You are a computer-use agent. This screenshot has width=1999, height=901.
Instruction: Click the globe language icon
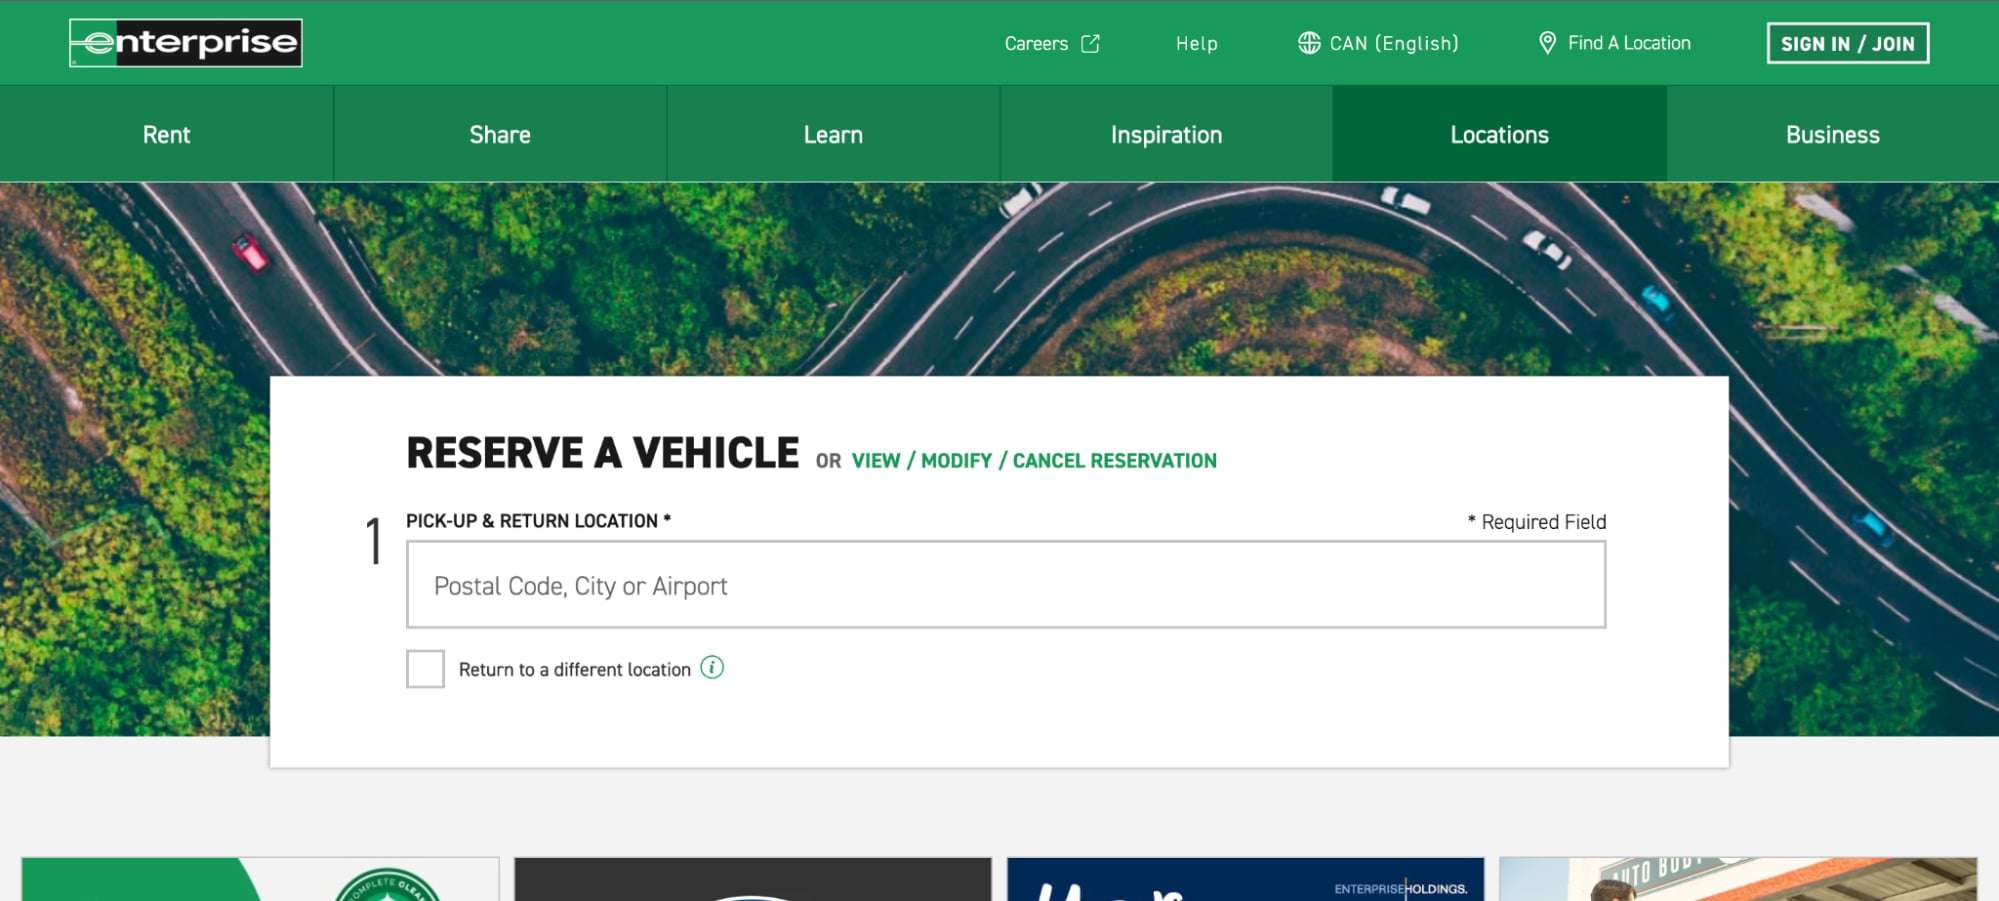(1309, 43)
